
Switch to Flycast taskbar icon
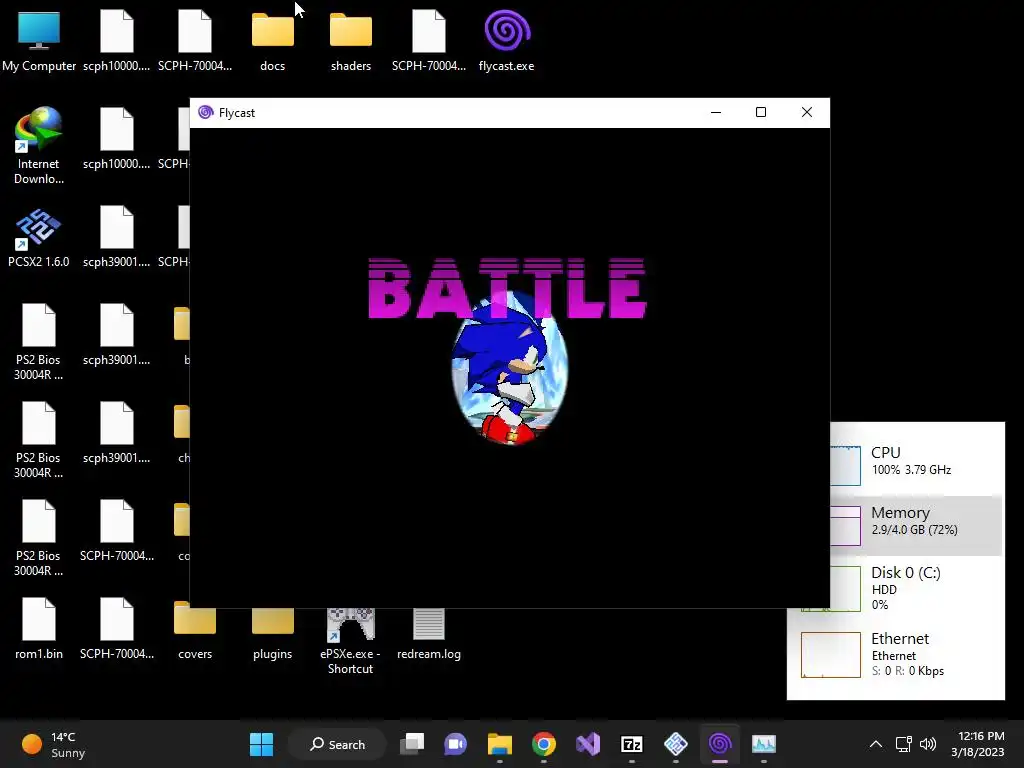(x=720, y=744)
